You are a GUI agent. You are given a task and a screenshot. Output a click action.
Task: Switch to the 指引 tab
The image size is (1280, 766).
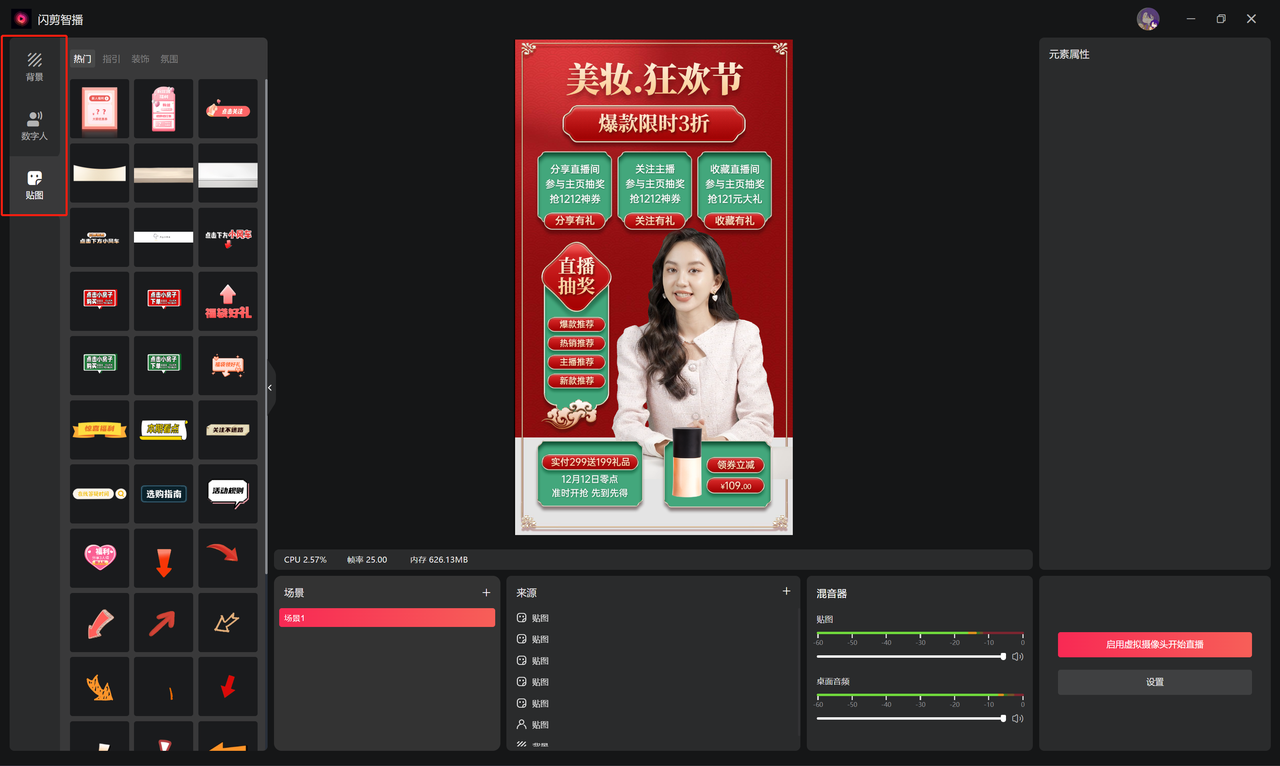coord(111,58)
